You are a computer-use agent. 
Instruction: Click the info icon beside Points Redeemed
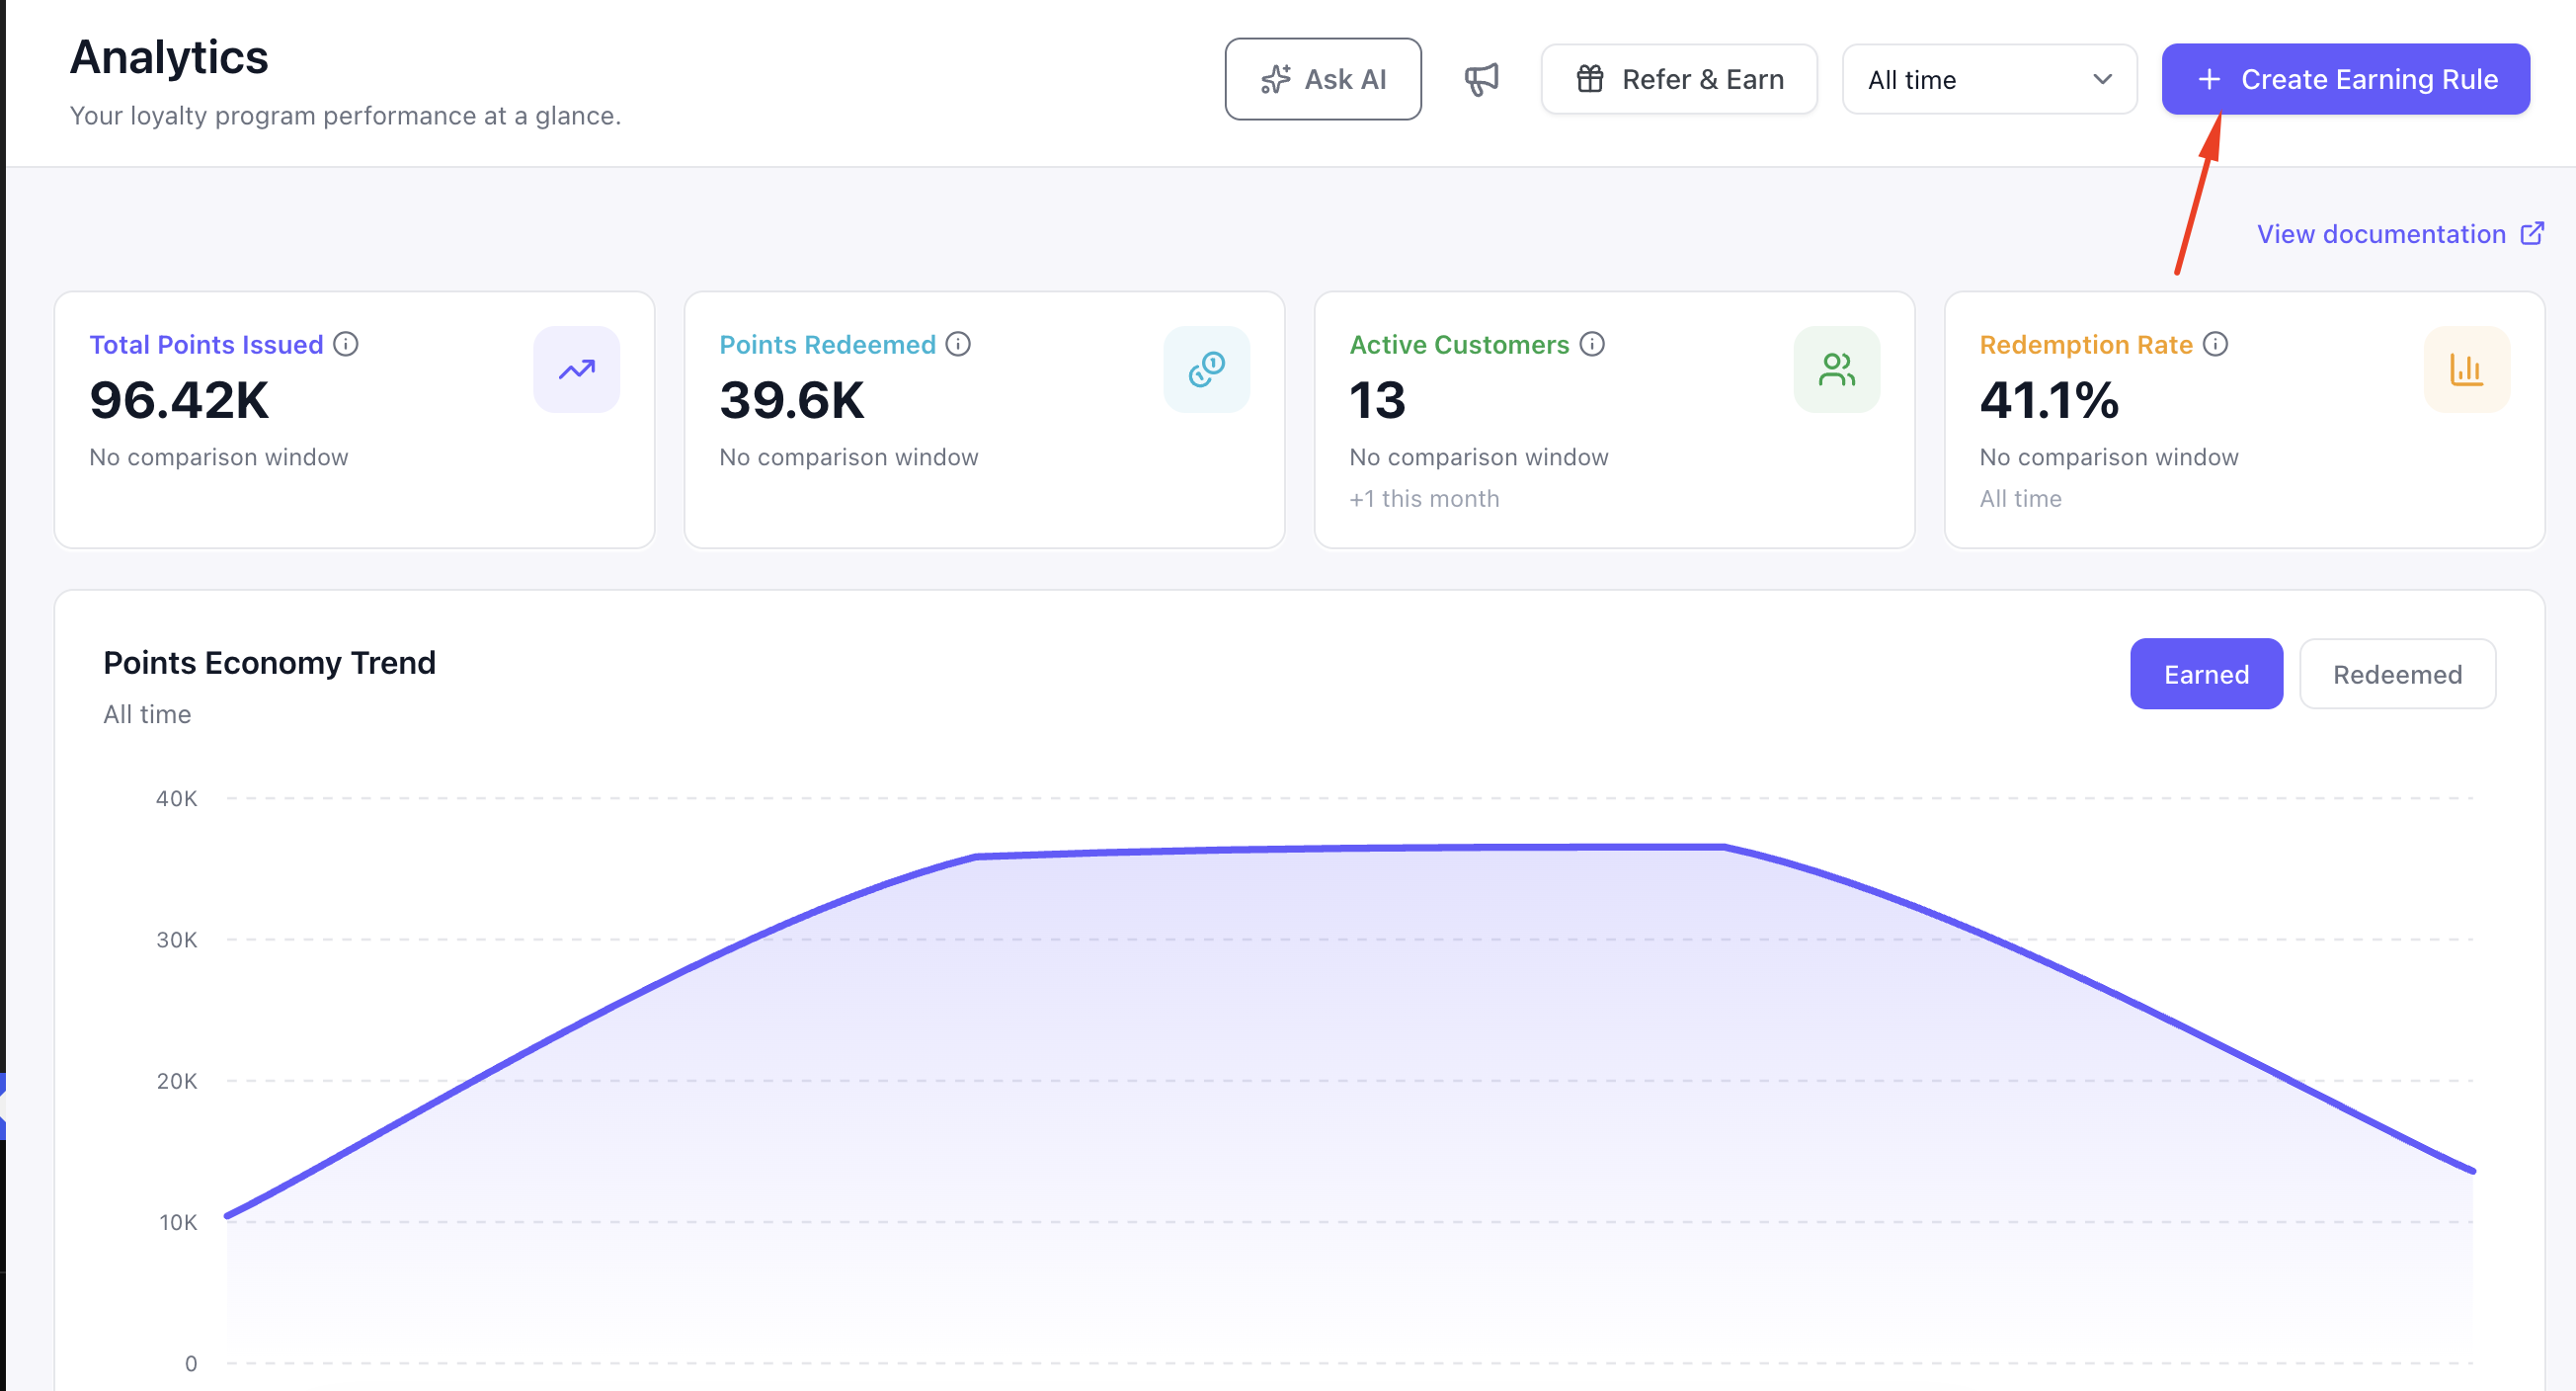(x=958, y=344)
